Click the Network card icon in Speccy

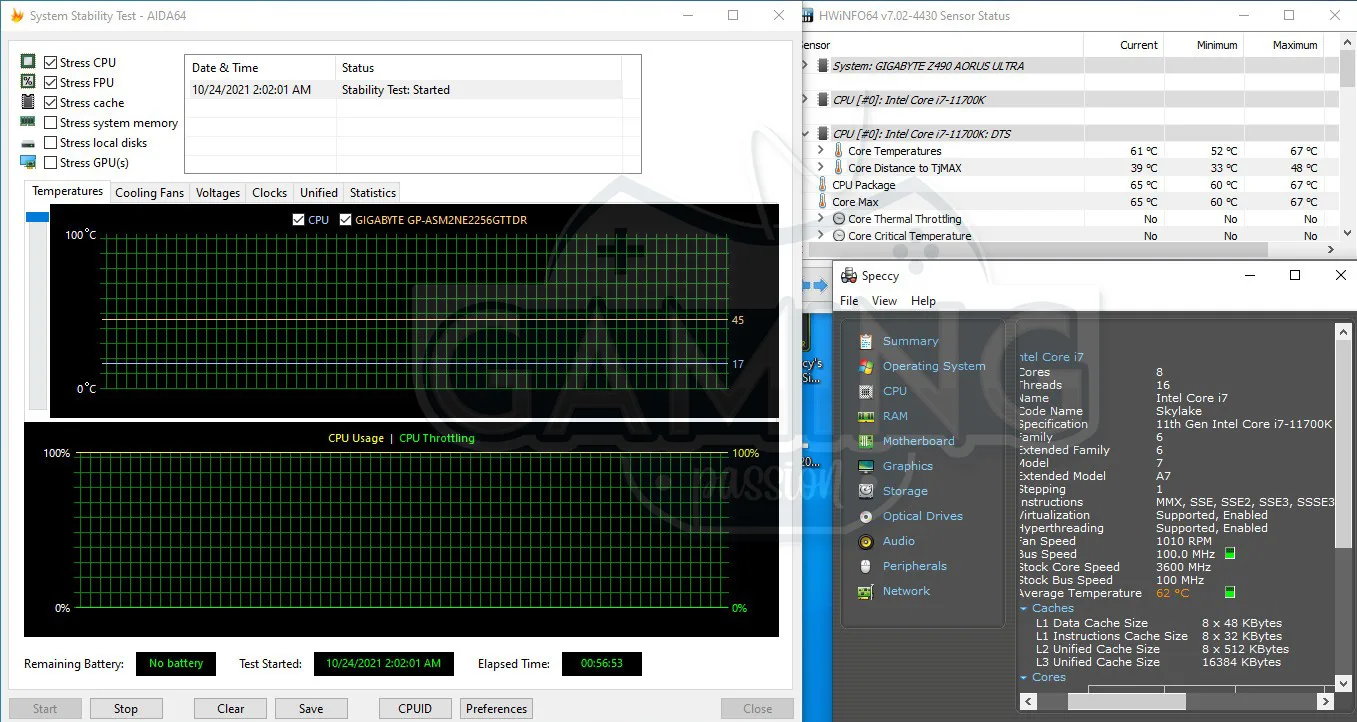(866, 591)
